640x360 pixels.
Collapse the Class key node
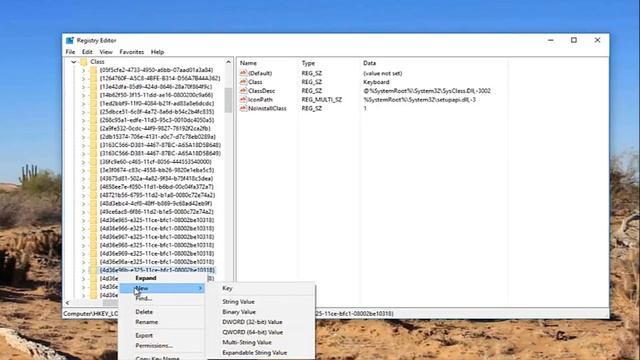73,62
